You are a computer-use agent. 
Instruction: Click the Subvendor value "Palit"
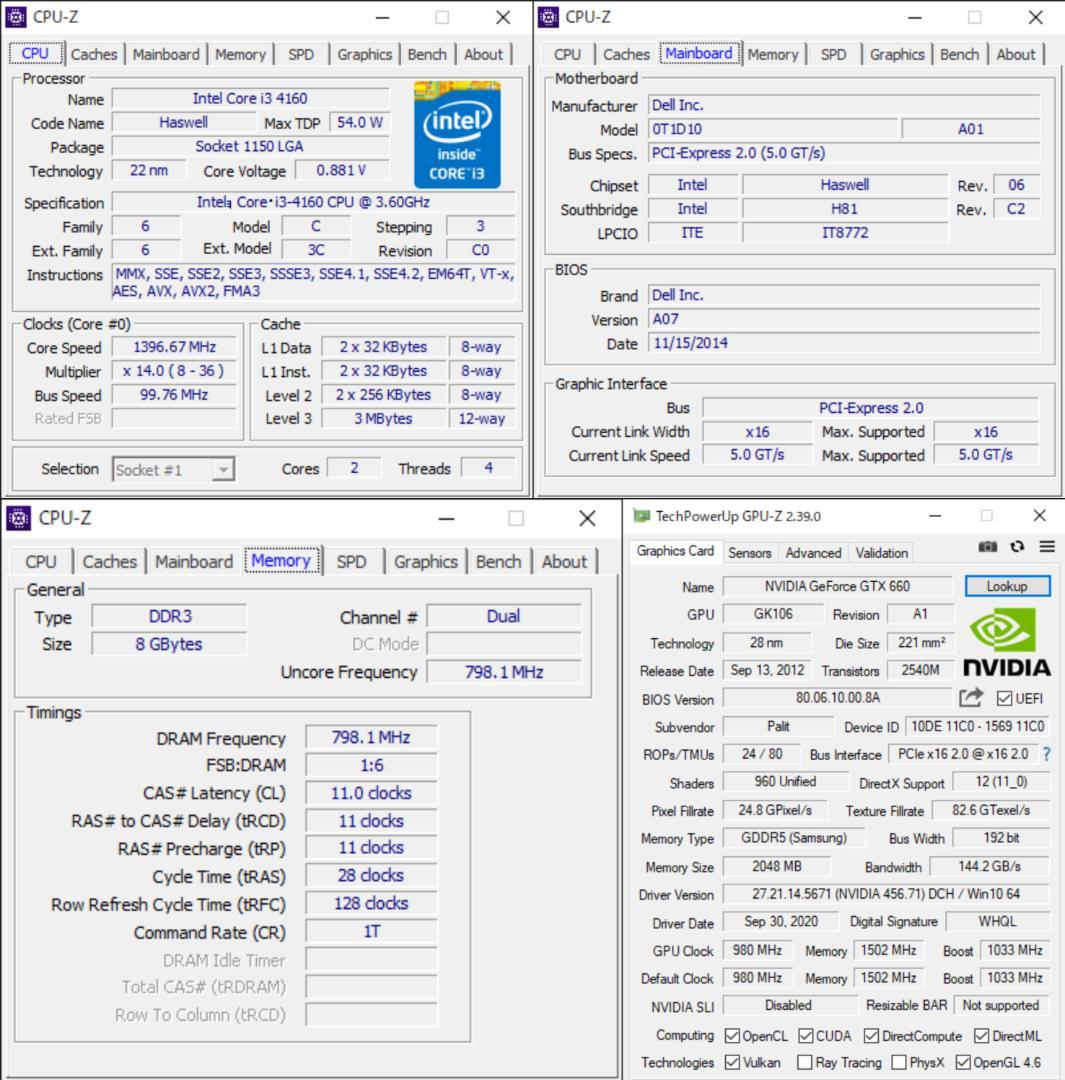[x=778, y=727]
